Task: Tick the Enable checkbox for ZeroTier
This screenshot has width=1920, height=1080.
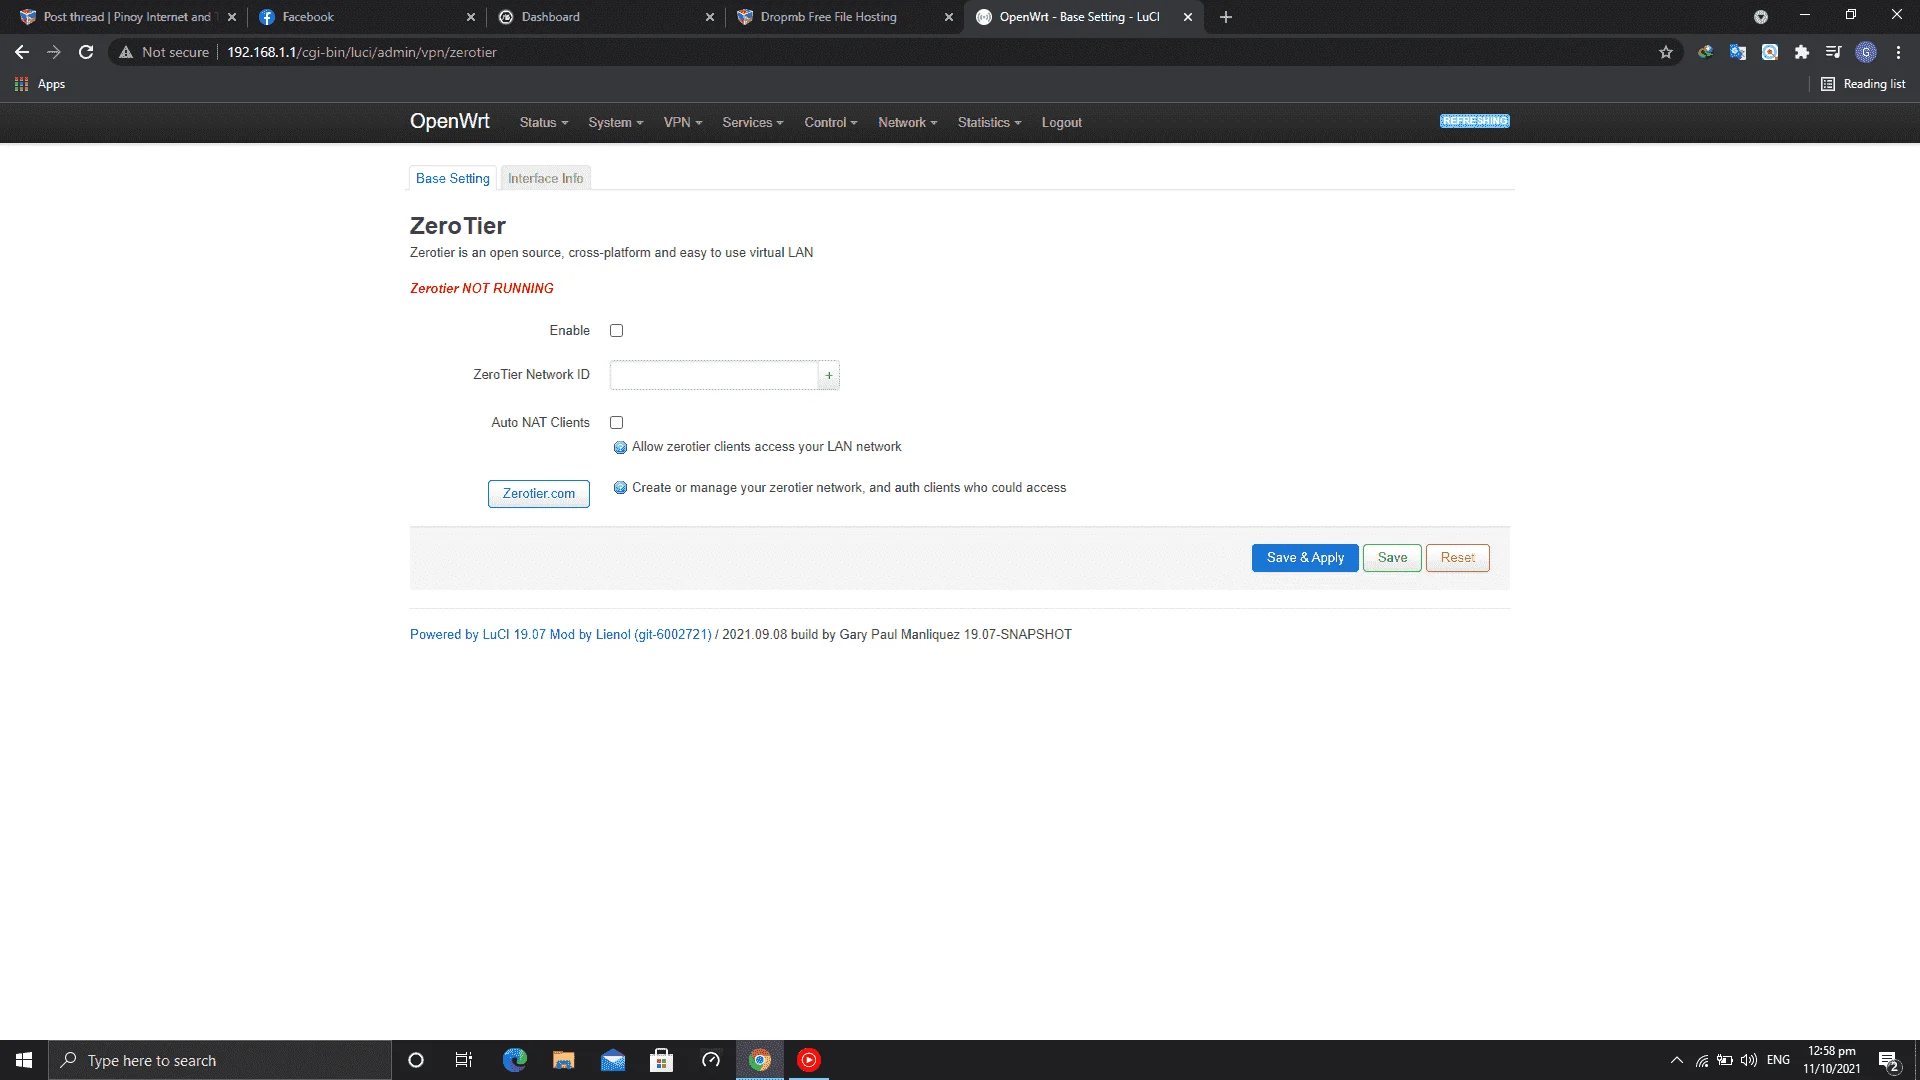Action: 616,331
